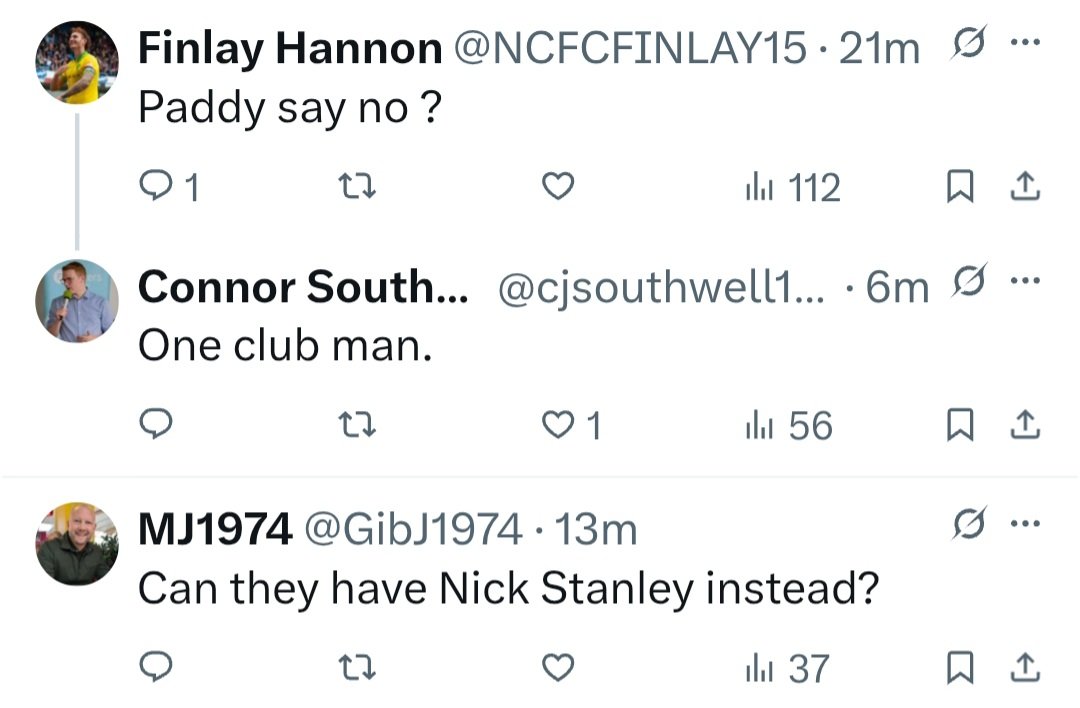This screenshot has height=708, width=1080.
Task: Open more options on Connor Southwell's tweet
Action: click(x=1026, y=283)
